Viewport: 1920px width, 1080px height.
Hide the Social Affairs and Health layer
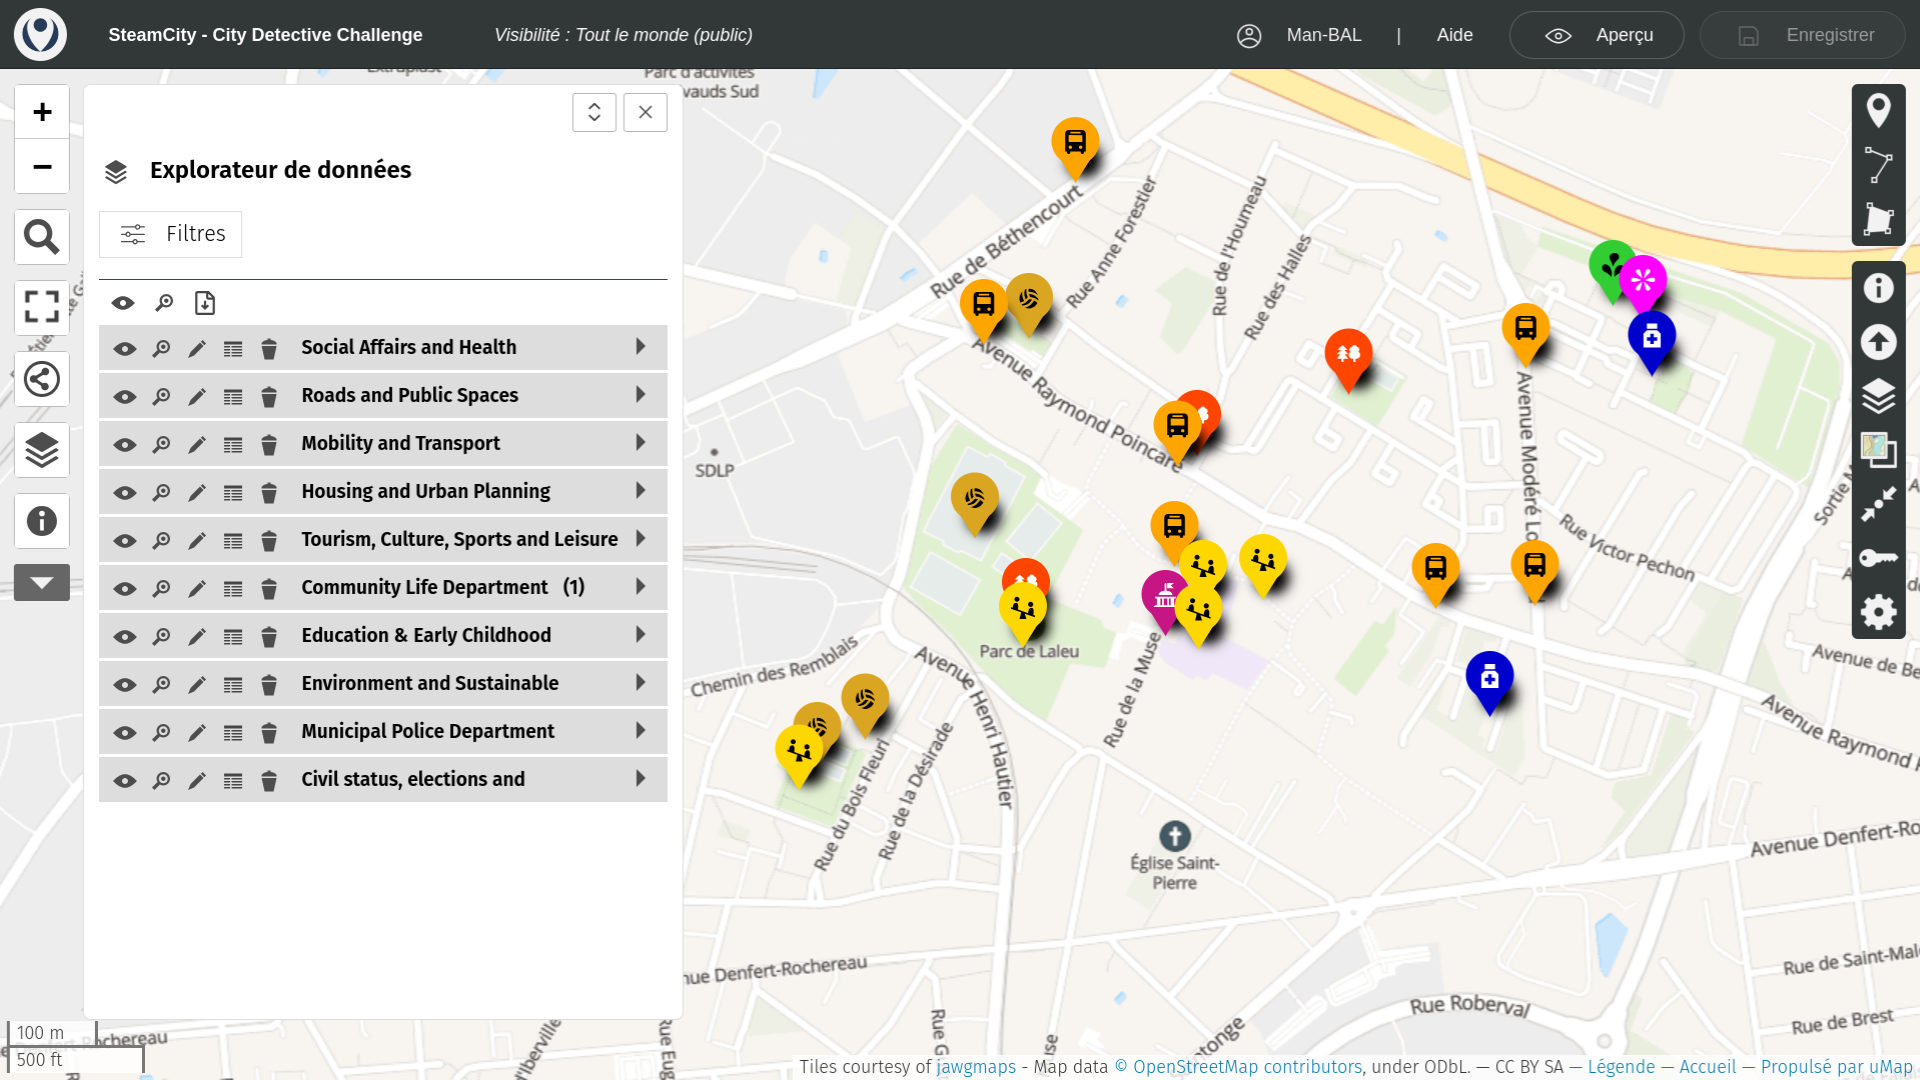click(125, 348)
